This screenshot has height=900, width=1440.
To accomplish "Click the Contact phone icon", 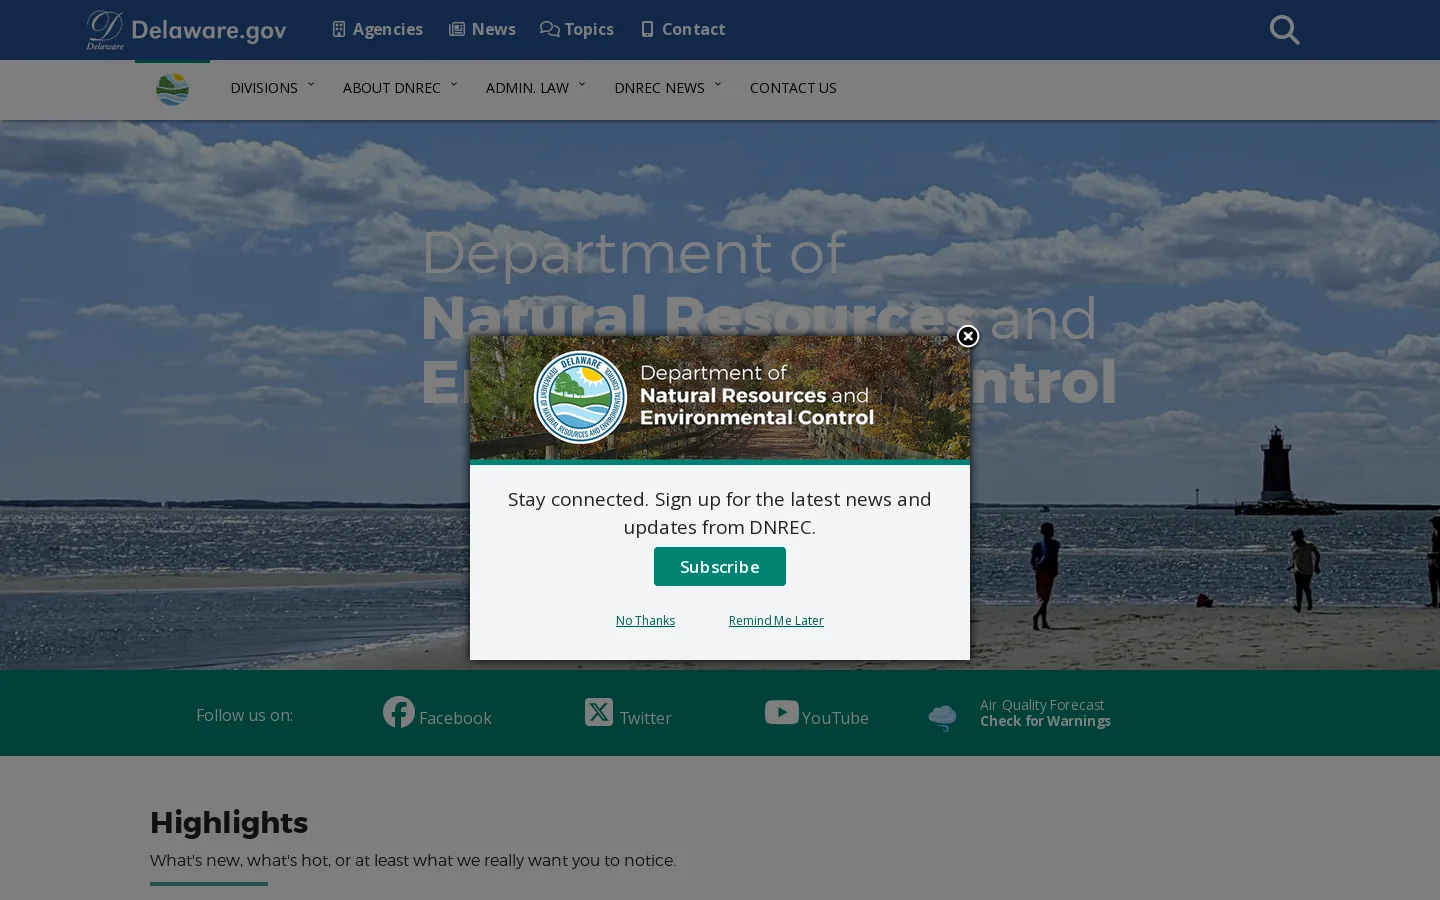I will (647, 29).
